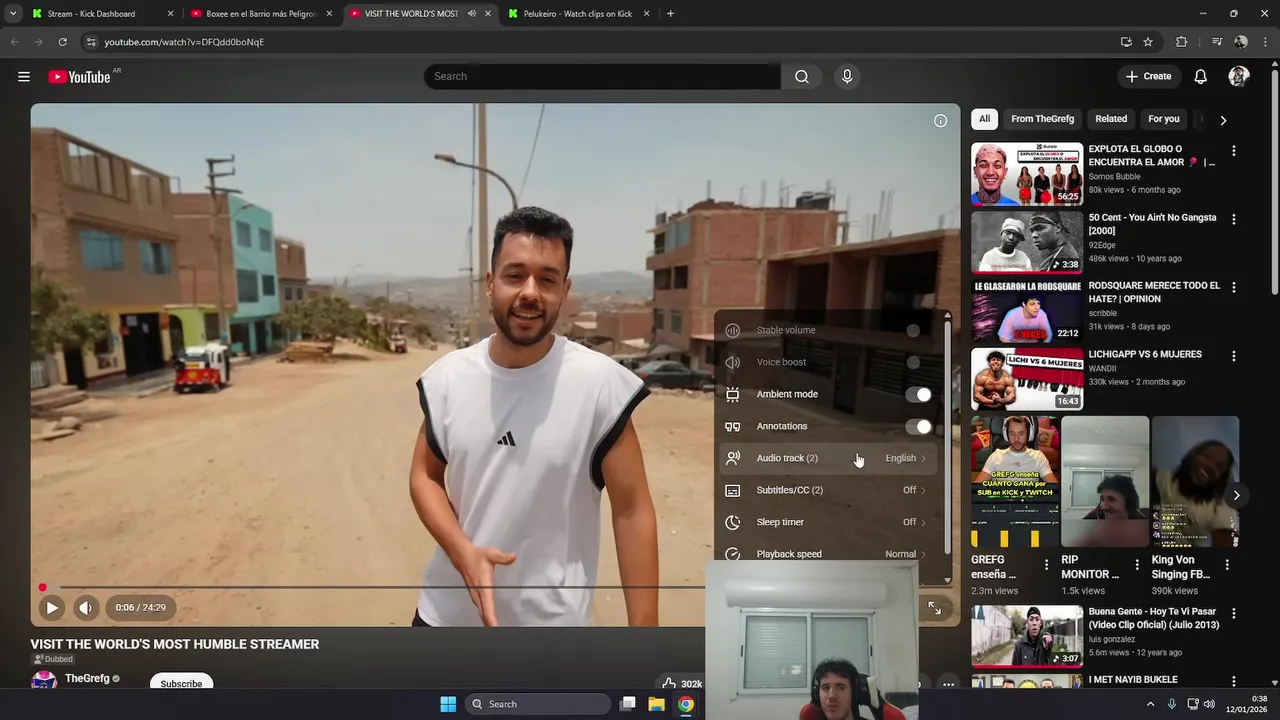Open Audio track submenu
Viewport: 1280px width, 720px height.
tap(829, 458)
